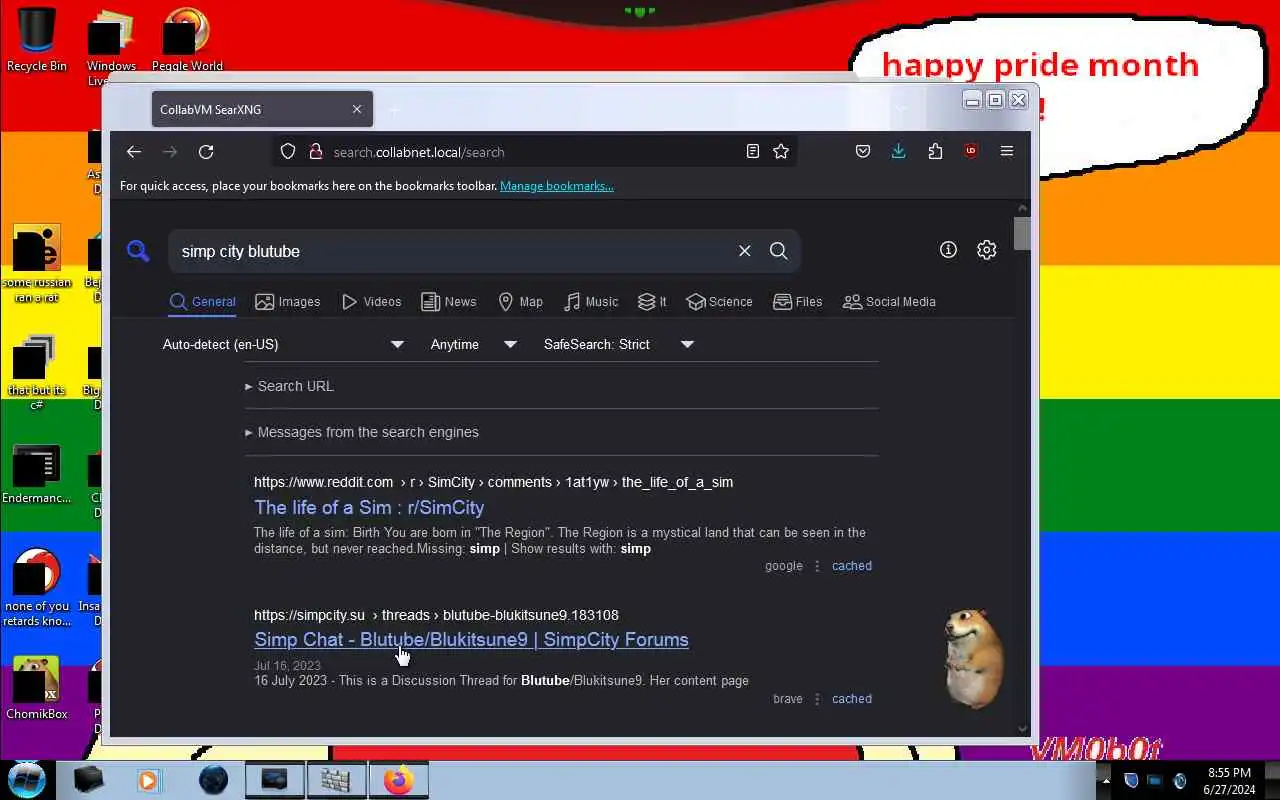
Task: Reload the page with the refresh icon
Action: pyautogui.click(x=206, y=152)
